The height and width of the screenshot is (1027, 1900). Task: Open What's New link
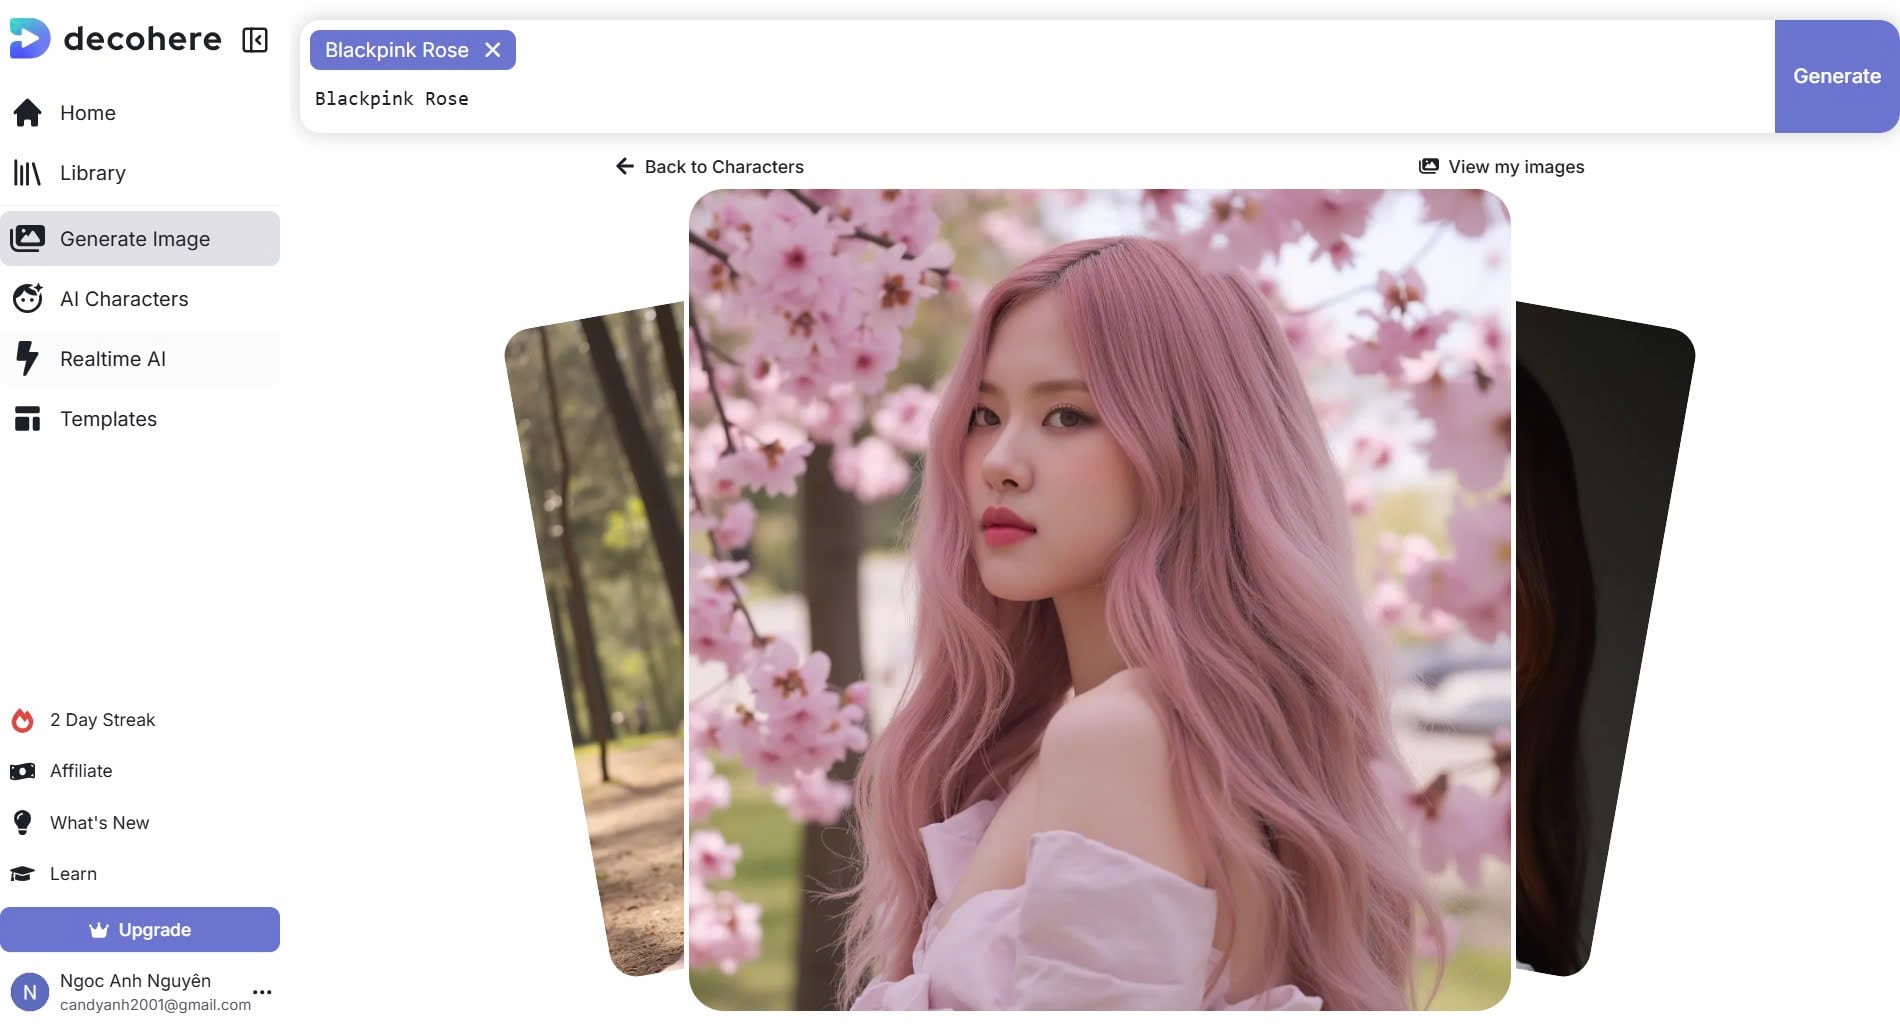tap(80, 822)
